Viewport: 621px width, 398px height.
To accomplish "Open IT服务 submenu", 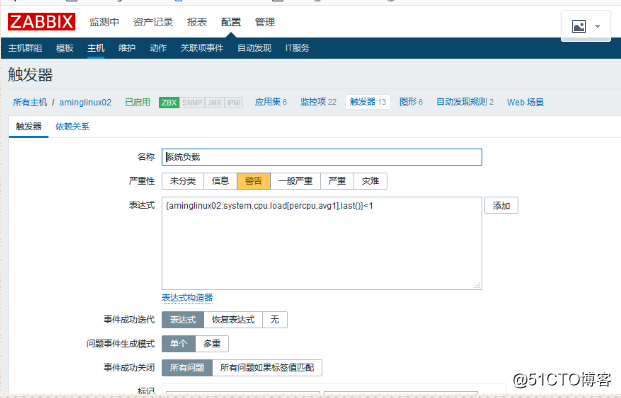I will (297, 48).
